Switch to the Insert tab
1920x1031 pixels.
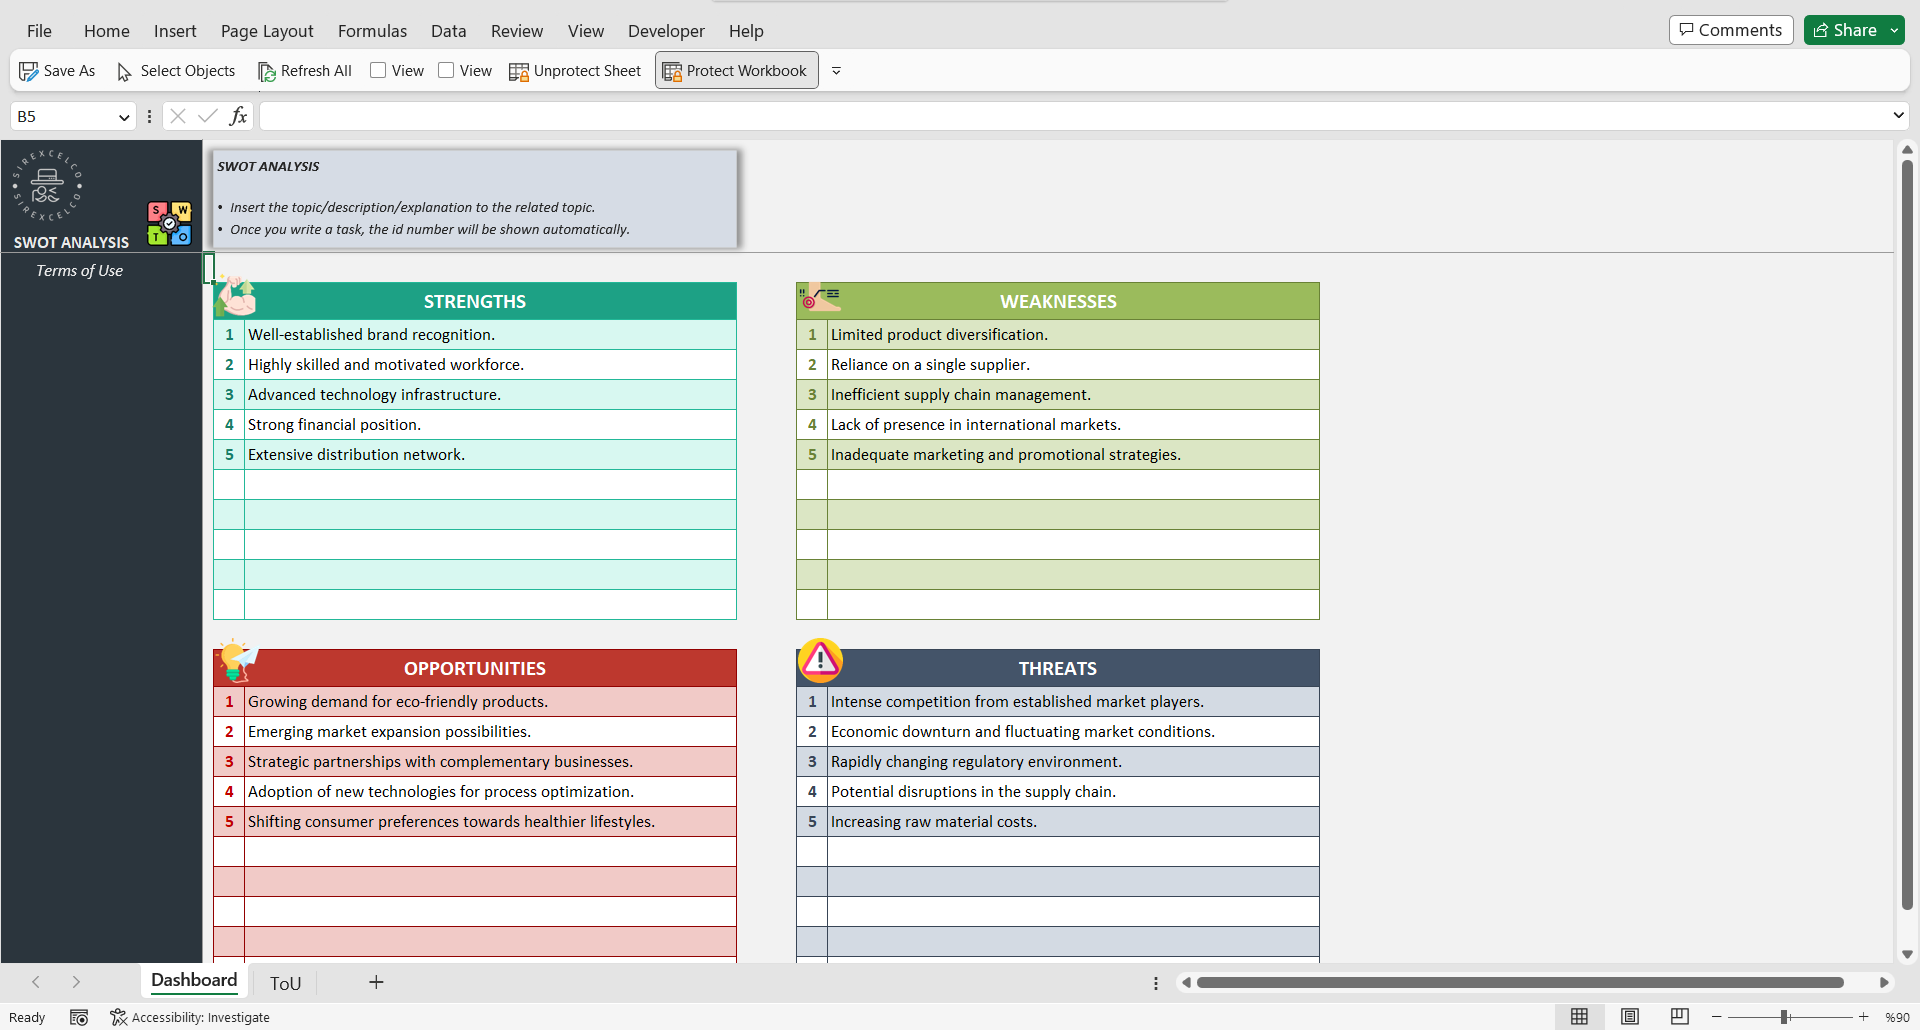point(175,31)
